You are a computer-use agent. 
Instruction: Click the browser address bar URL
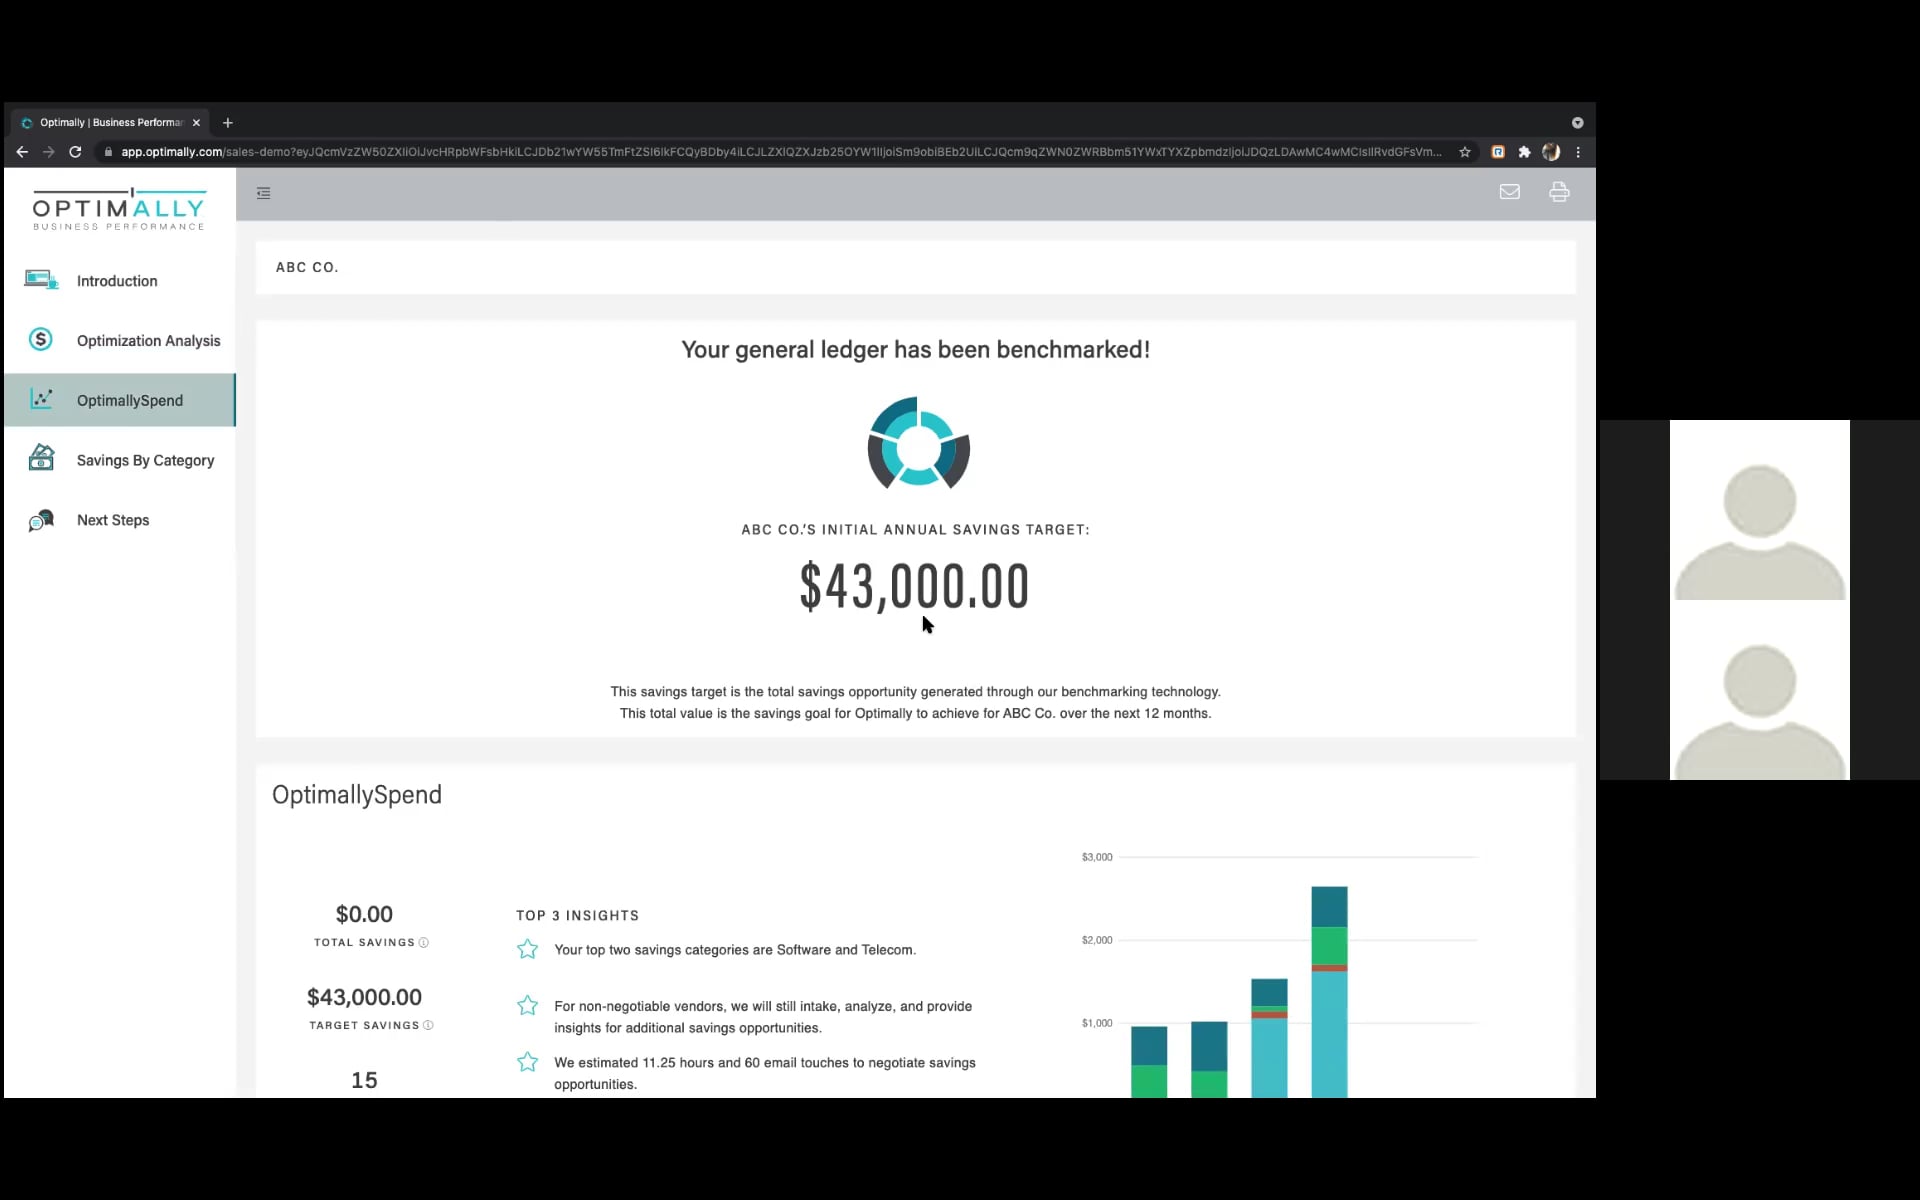[780, 152]
